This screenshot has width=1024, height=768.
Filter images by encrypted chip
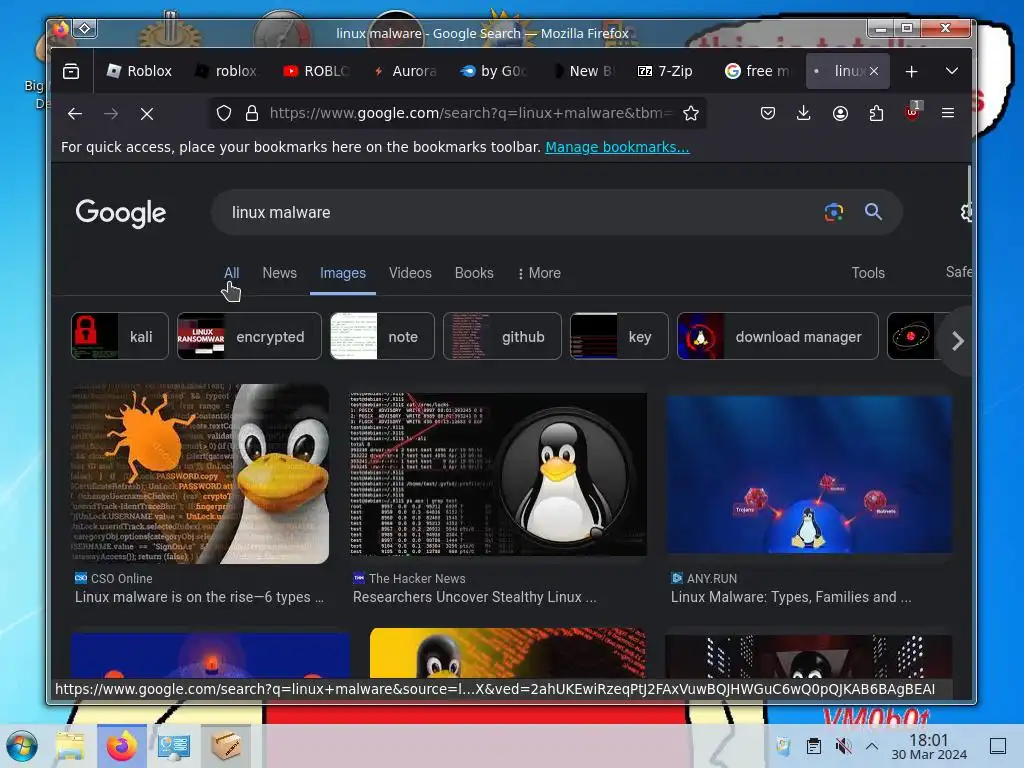click(x=249, y=336)
